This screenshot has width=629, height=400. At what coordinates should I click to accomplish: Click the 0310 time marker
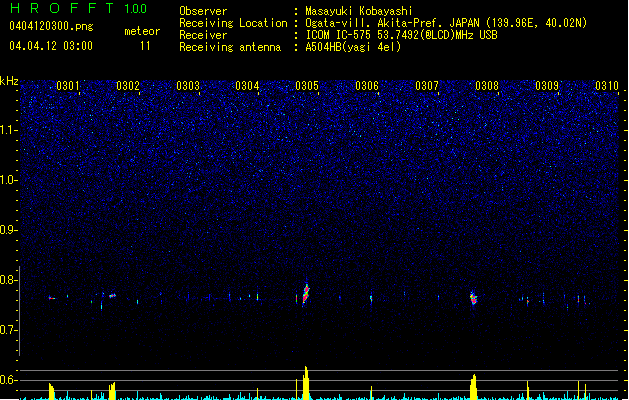tap(607, 86)
